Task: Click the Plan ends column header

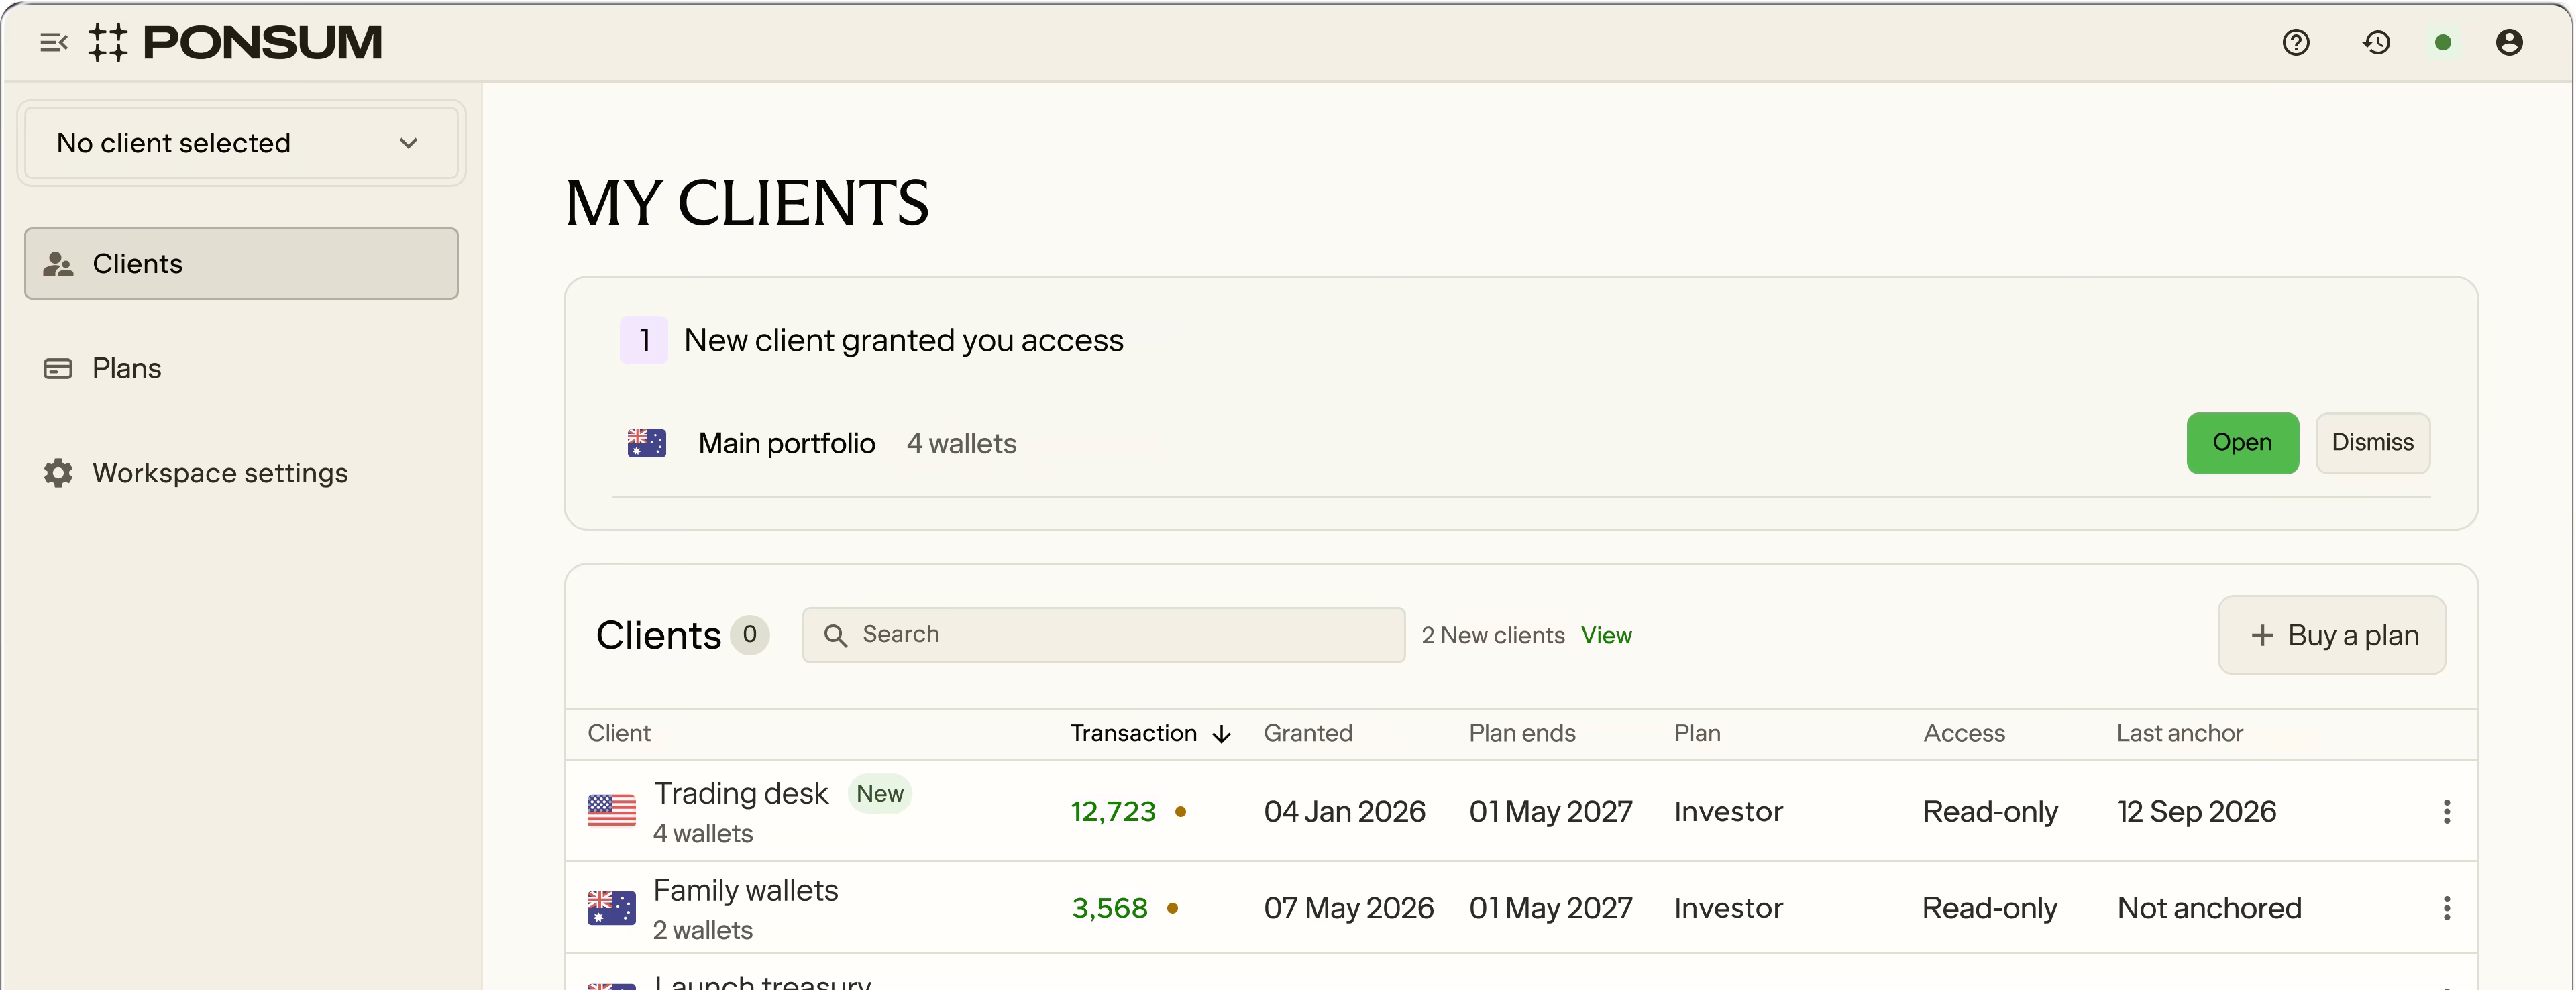Action: click(x=1522, y=734)
